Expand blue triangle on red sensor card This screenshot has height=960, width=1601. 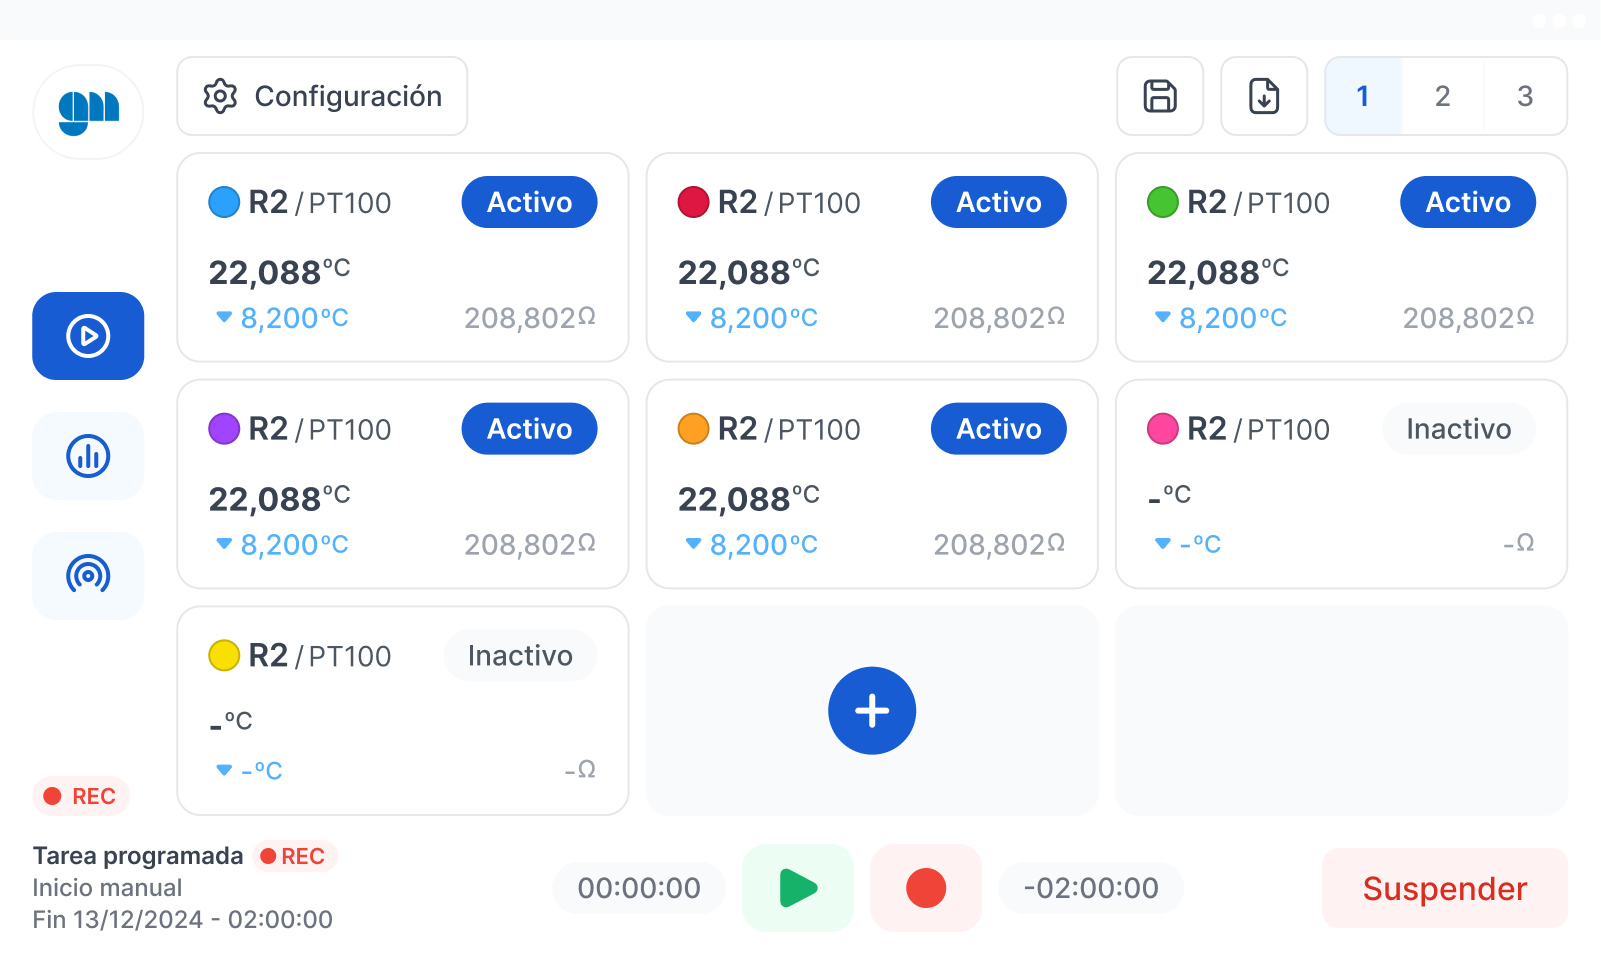(693, 318)
